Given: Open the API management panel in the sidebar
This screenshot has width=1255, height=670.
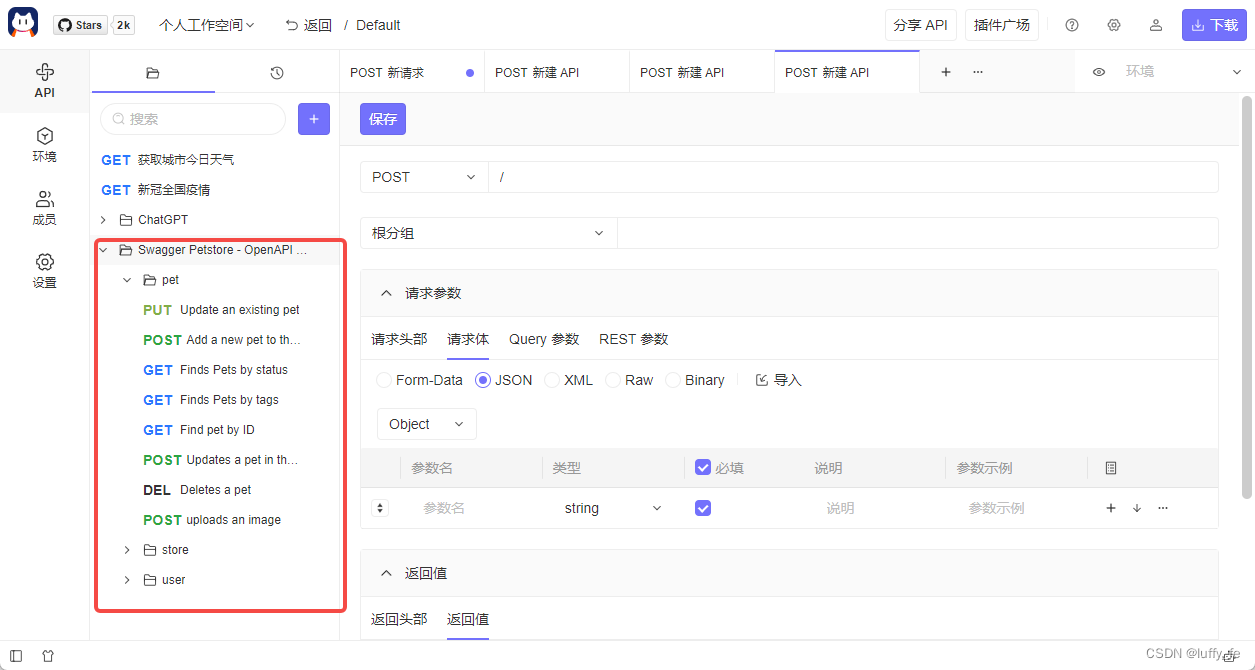Looking at the screenshot, I should click(x=44, y=80).
